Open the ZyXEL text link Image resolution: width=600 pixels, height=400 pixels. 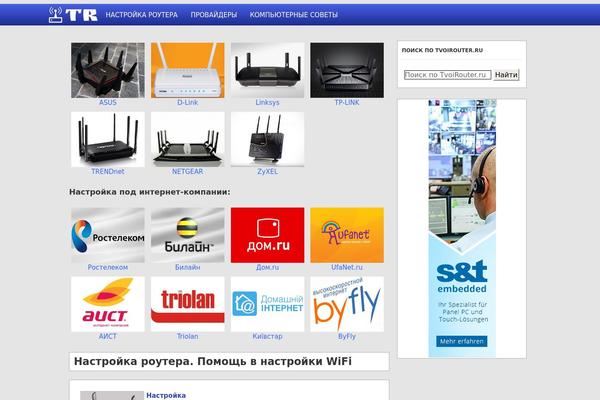[267, 171]
